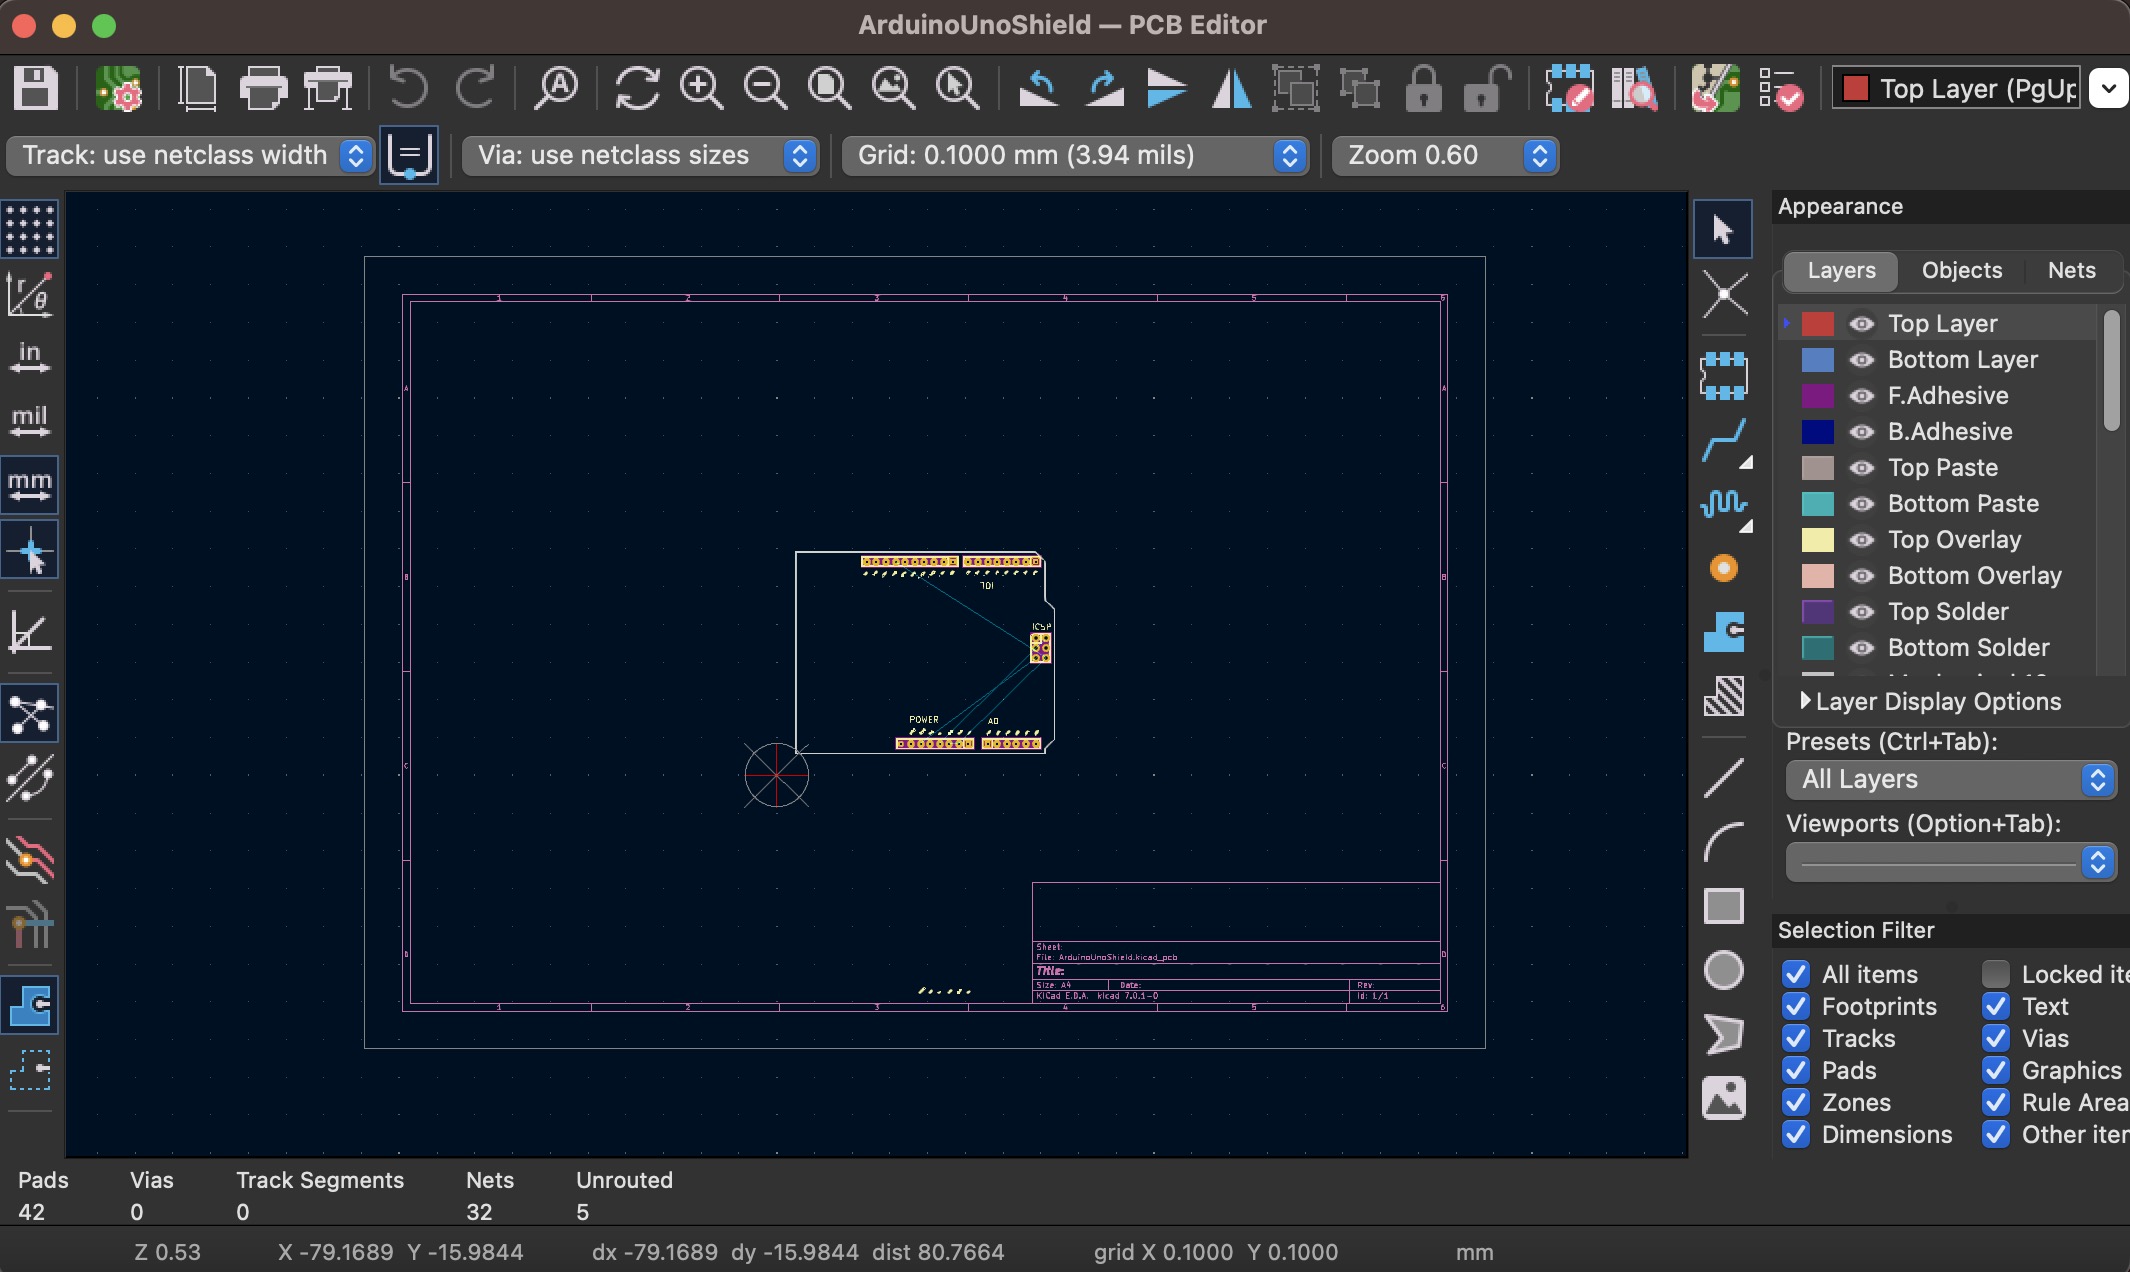Click the F.Adhesive purple color swatch

coord(1817,396)
